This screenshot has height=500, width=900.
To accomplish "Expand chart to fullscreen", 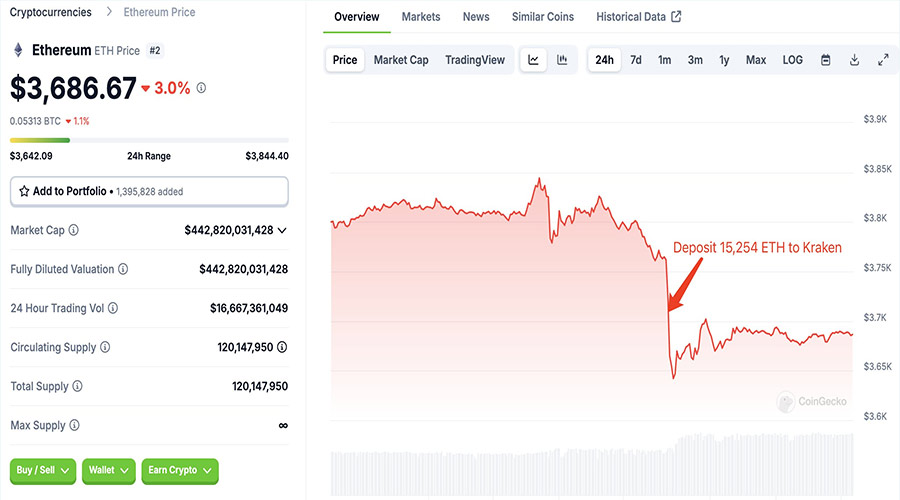I will 883,60.
